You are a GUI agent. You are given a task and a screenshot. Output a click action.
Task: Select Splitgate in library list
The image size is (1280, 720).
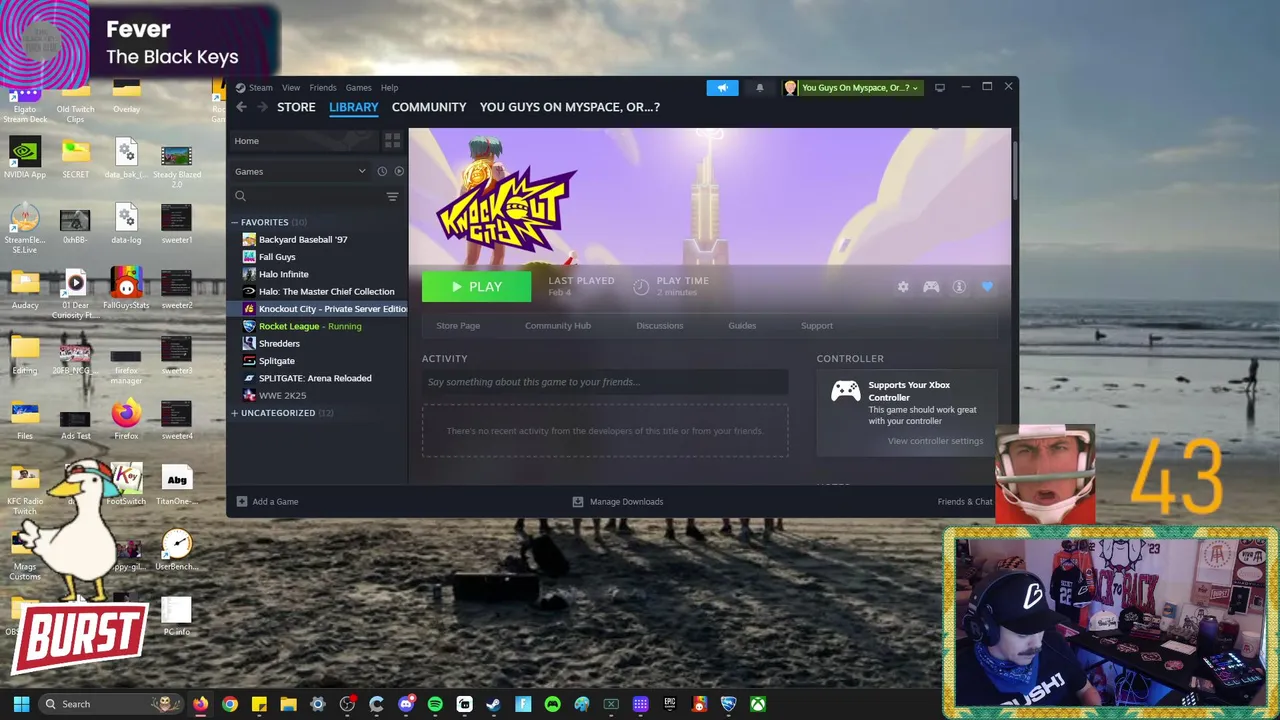click(277, 361)
